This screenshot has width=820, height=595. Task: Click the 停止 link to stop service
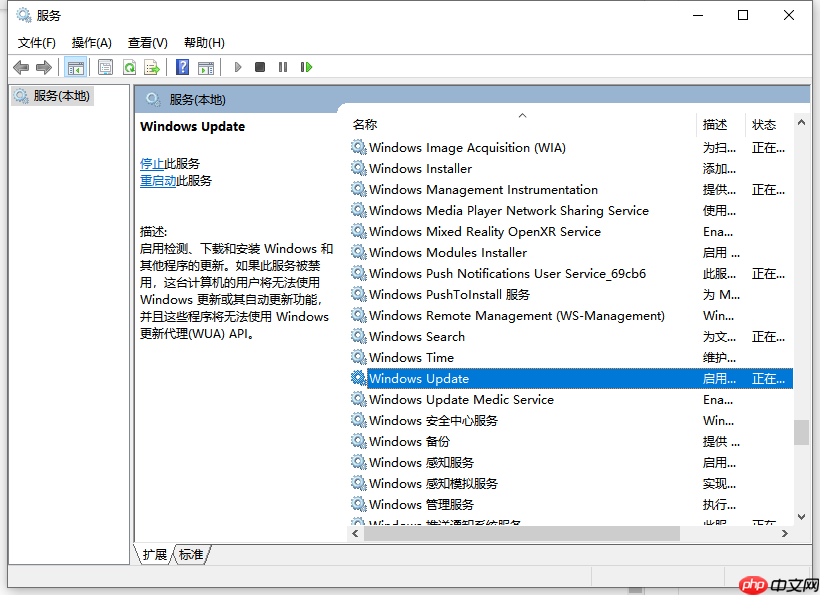click(152, 164)
